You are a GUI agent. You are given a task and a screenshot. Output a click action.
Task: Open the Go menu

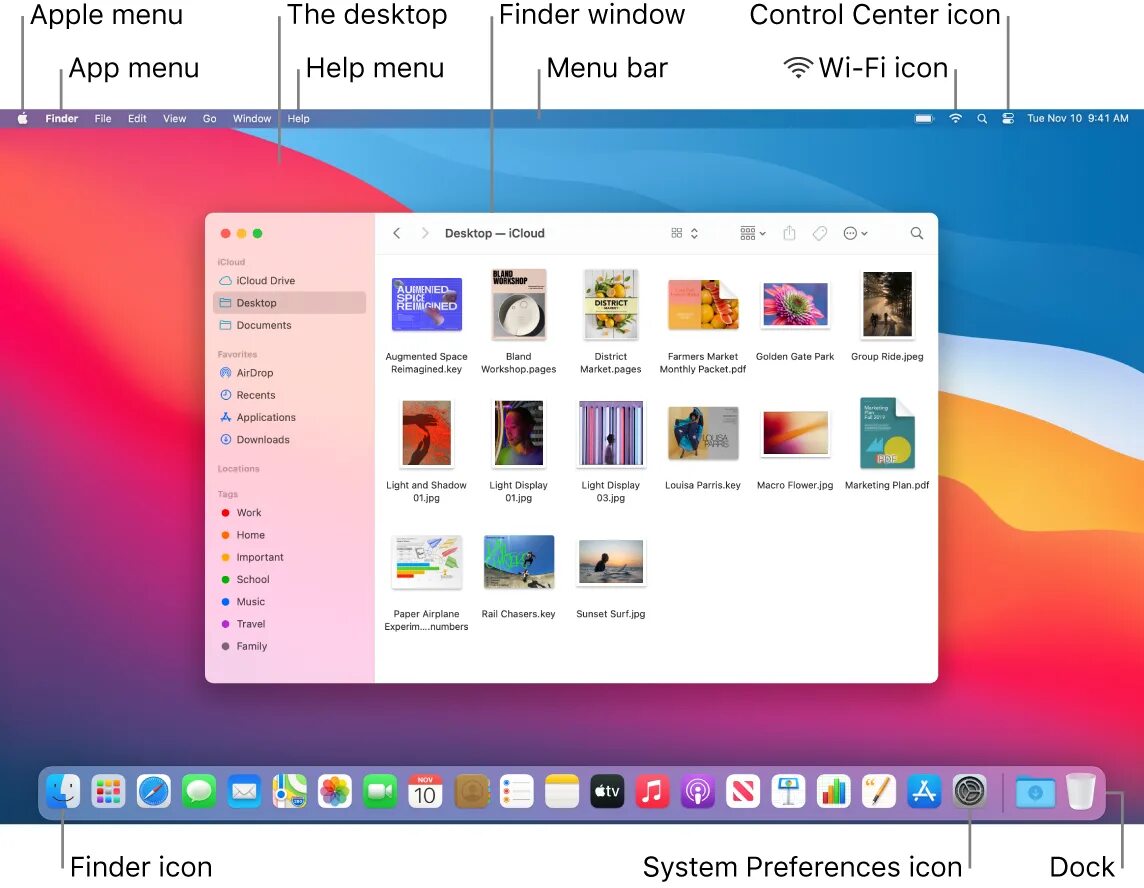pyautogui.click(x=209, y=118)
